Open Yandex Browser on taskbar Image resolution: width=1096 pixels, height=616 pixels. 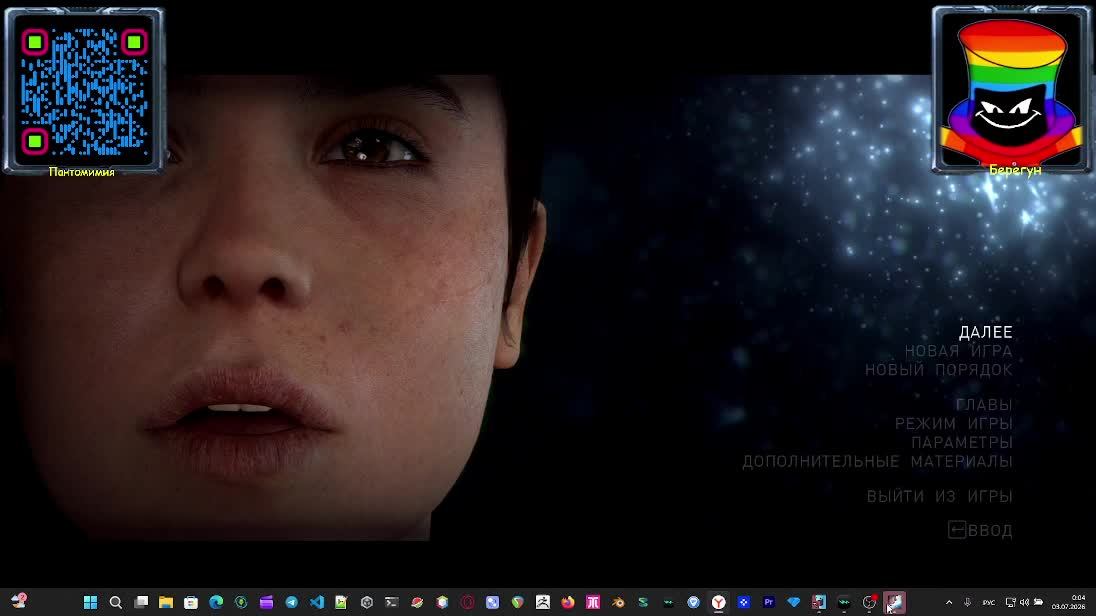tap(719, 602)
